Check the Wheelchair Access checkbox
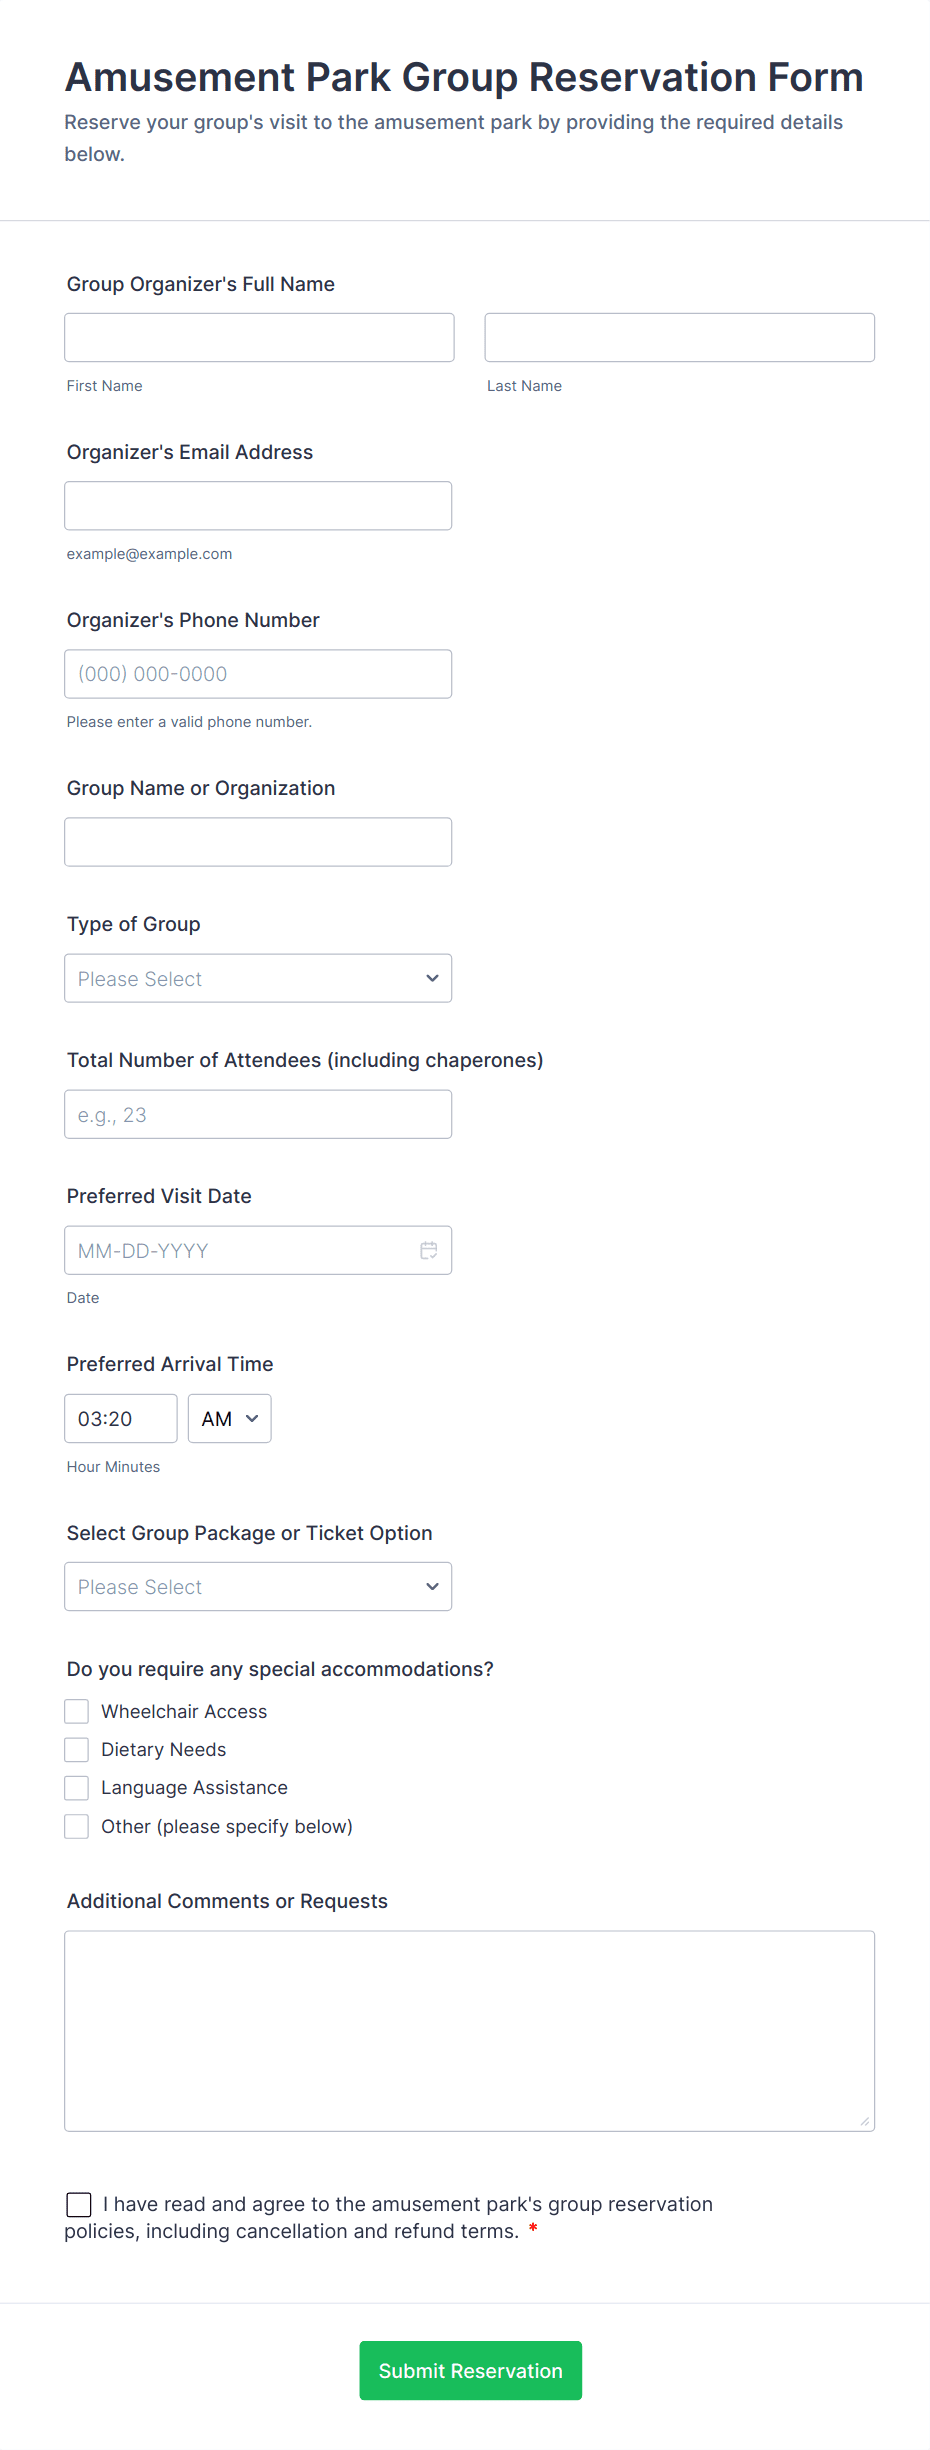This screenshot has width=930, height=2450. tap(77, 1711)
